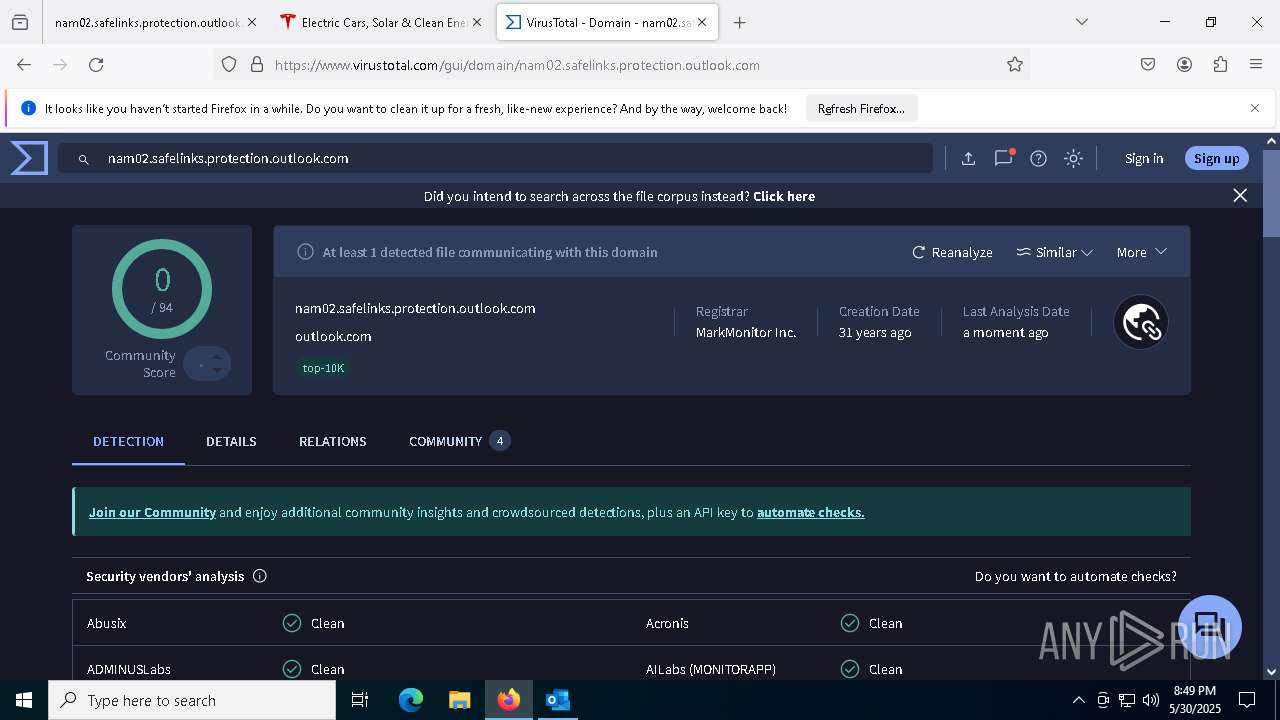Open the Firefox extensions puzzle icon
This screenshot has width=1280, height=720.
pyautogui.click(x=1220, y=65)
